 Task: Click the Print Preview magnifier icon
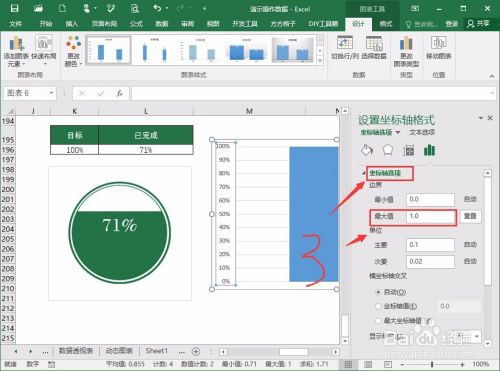pyautogui.click(x=135, y=8)
